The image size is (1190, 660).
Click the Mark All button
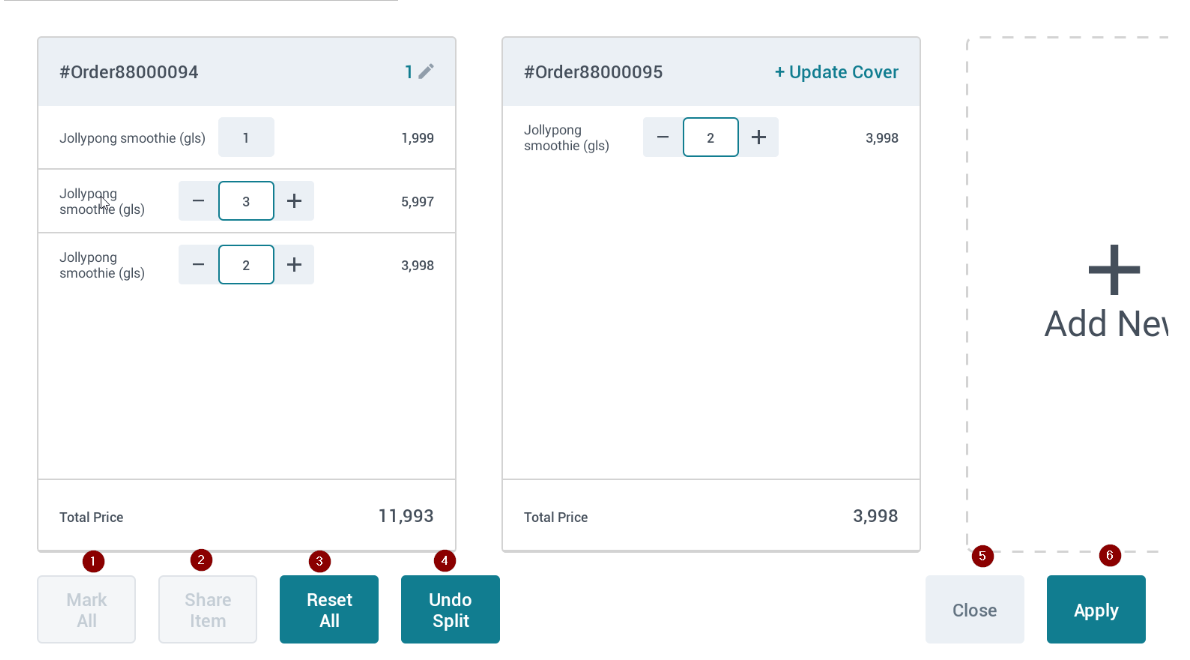(87, 610)
